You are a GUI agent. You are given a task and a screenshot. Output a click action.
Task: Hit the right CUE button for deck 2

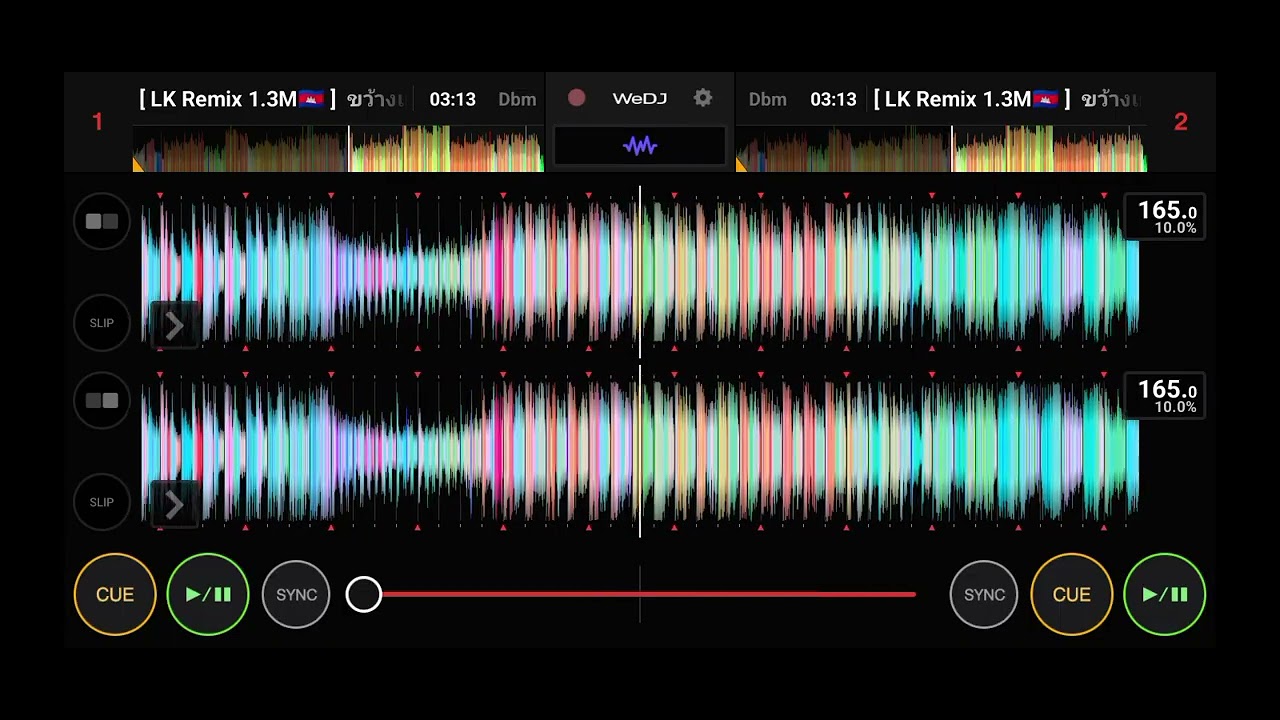click(x=1072, y=594)
